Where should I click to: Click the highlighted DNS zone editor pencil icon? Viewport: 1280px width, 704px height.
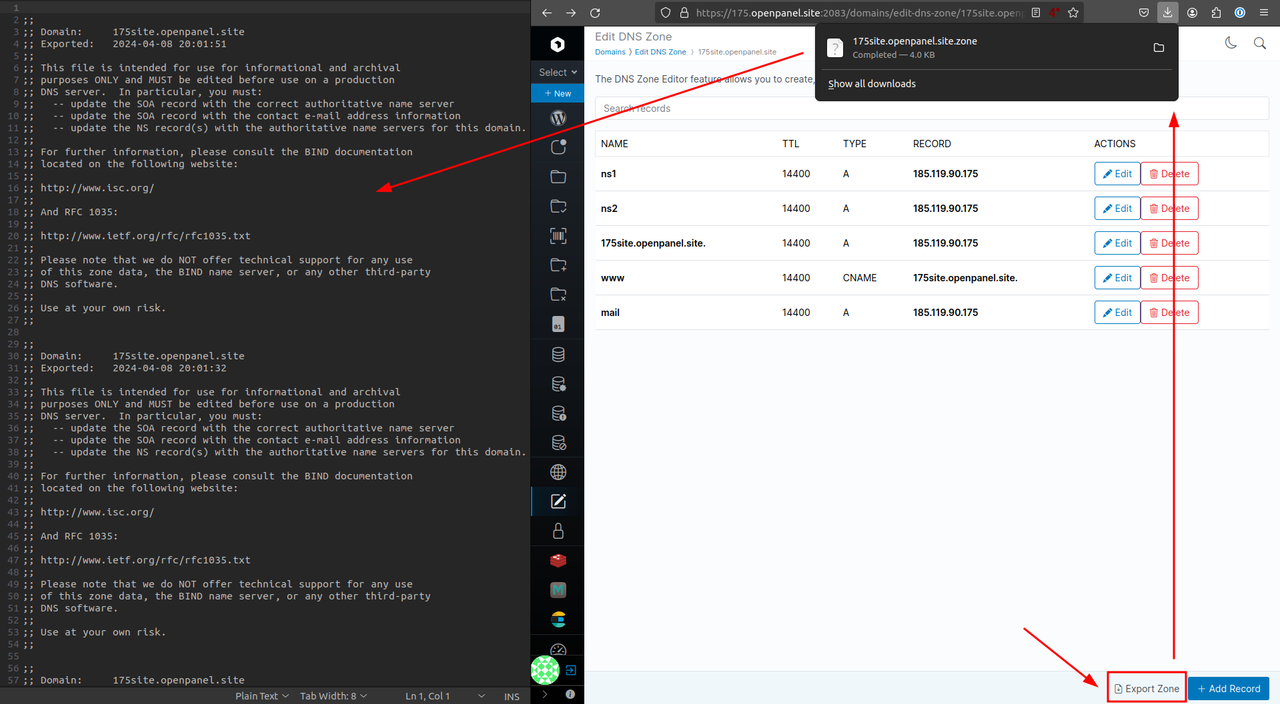[558, 502]
